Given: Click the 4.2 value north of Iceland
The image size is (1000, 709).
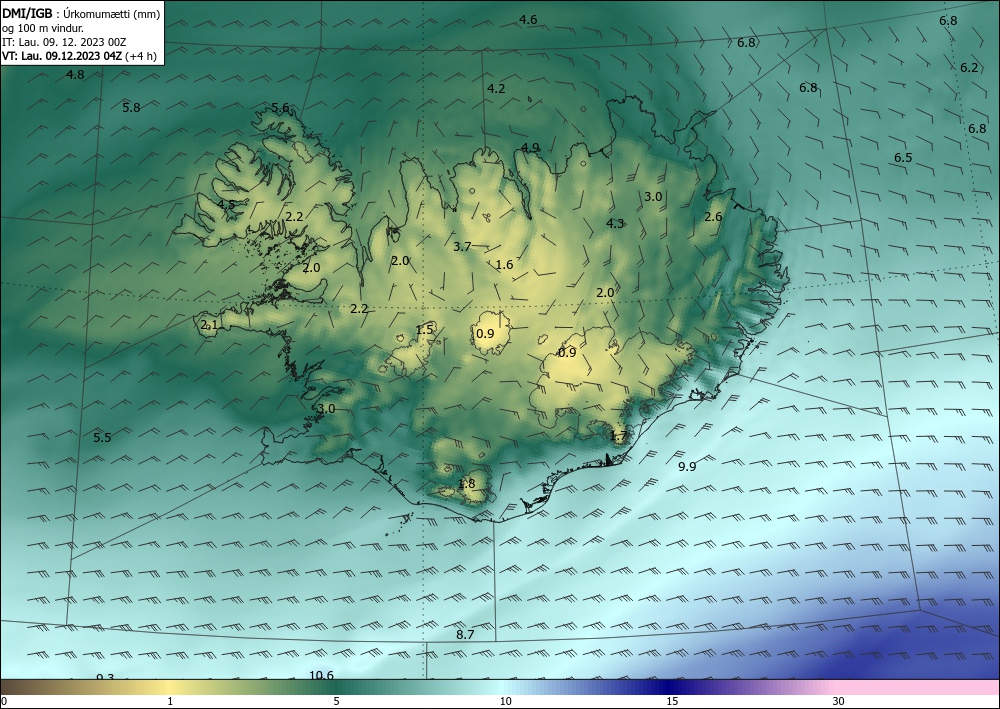Looking at the screenshot, I should coord(496,89).
